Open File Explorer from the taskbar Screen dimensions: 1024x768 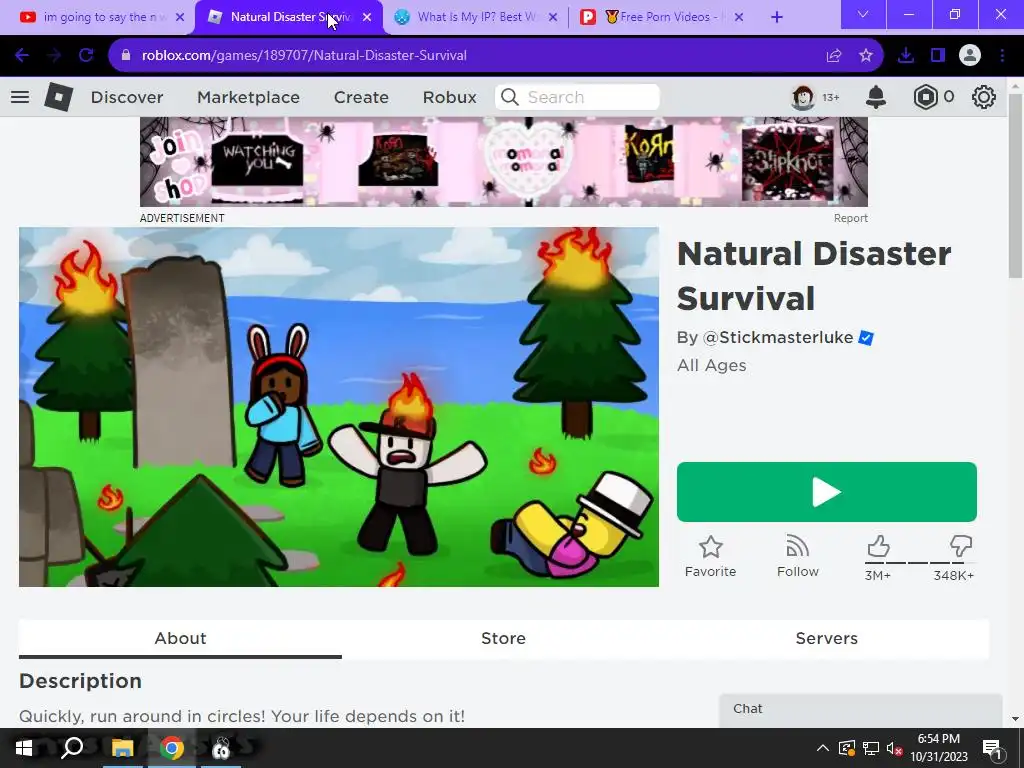coord(122,748)
